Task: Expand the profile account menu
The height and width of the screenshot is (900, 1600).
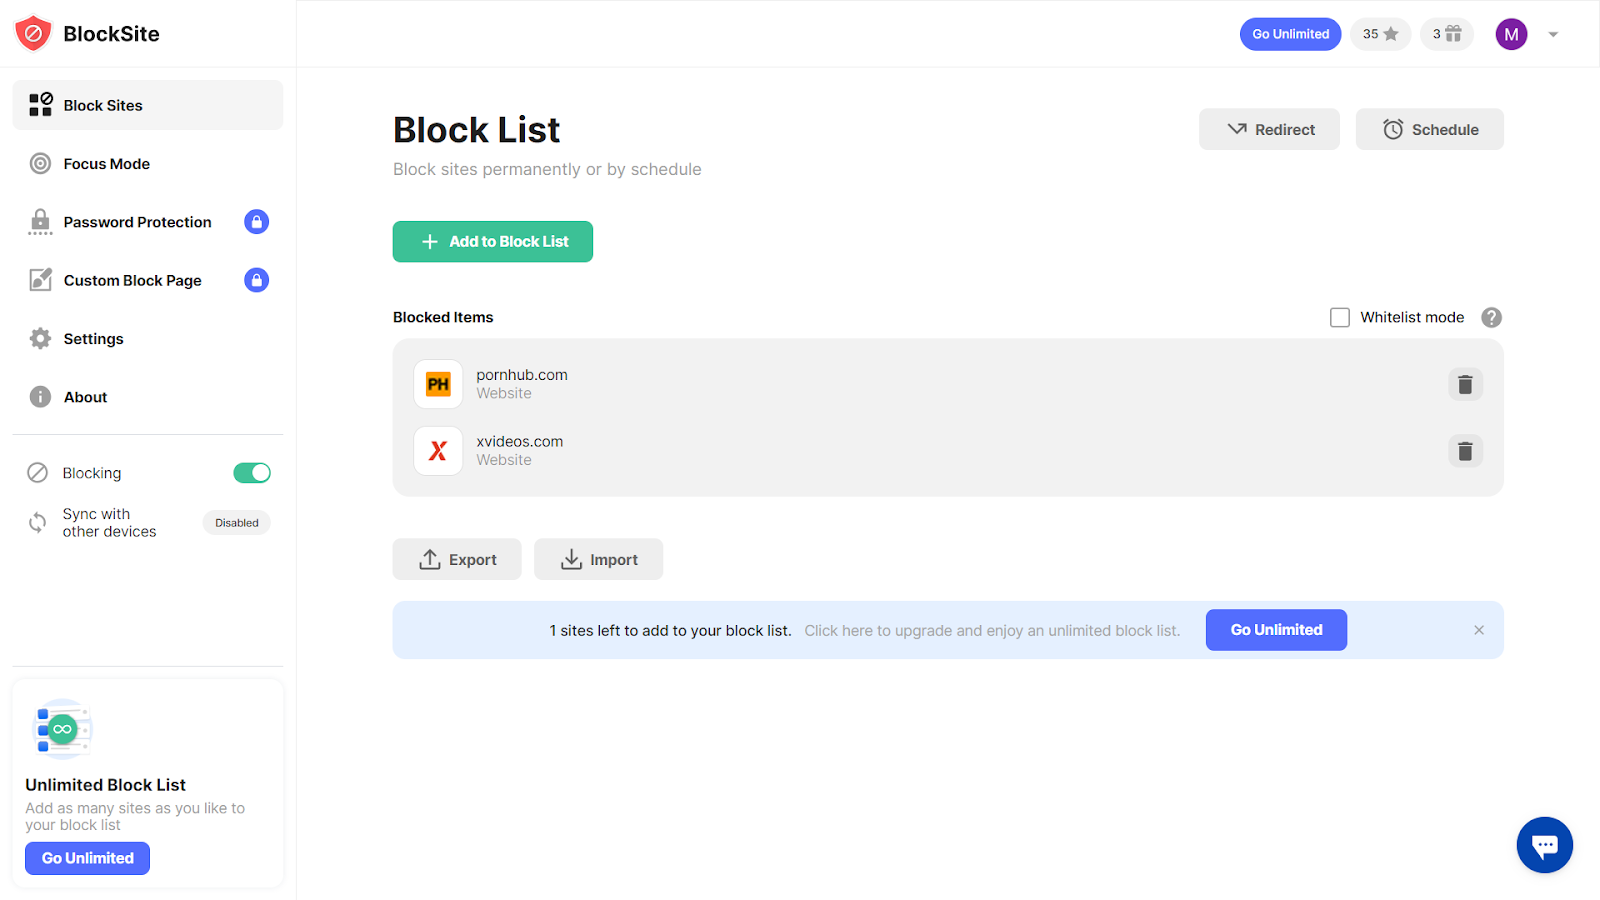Action: coord(1552,33)
